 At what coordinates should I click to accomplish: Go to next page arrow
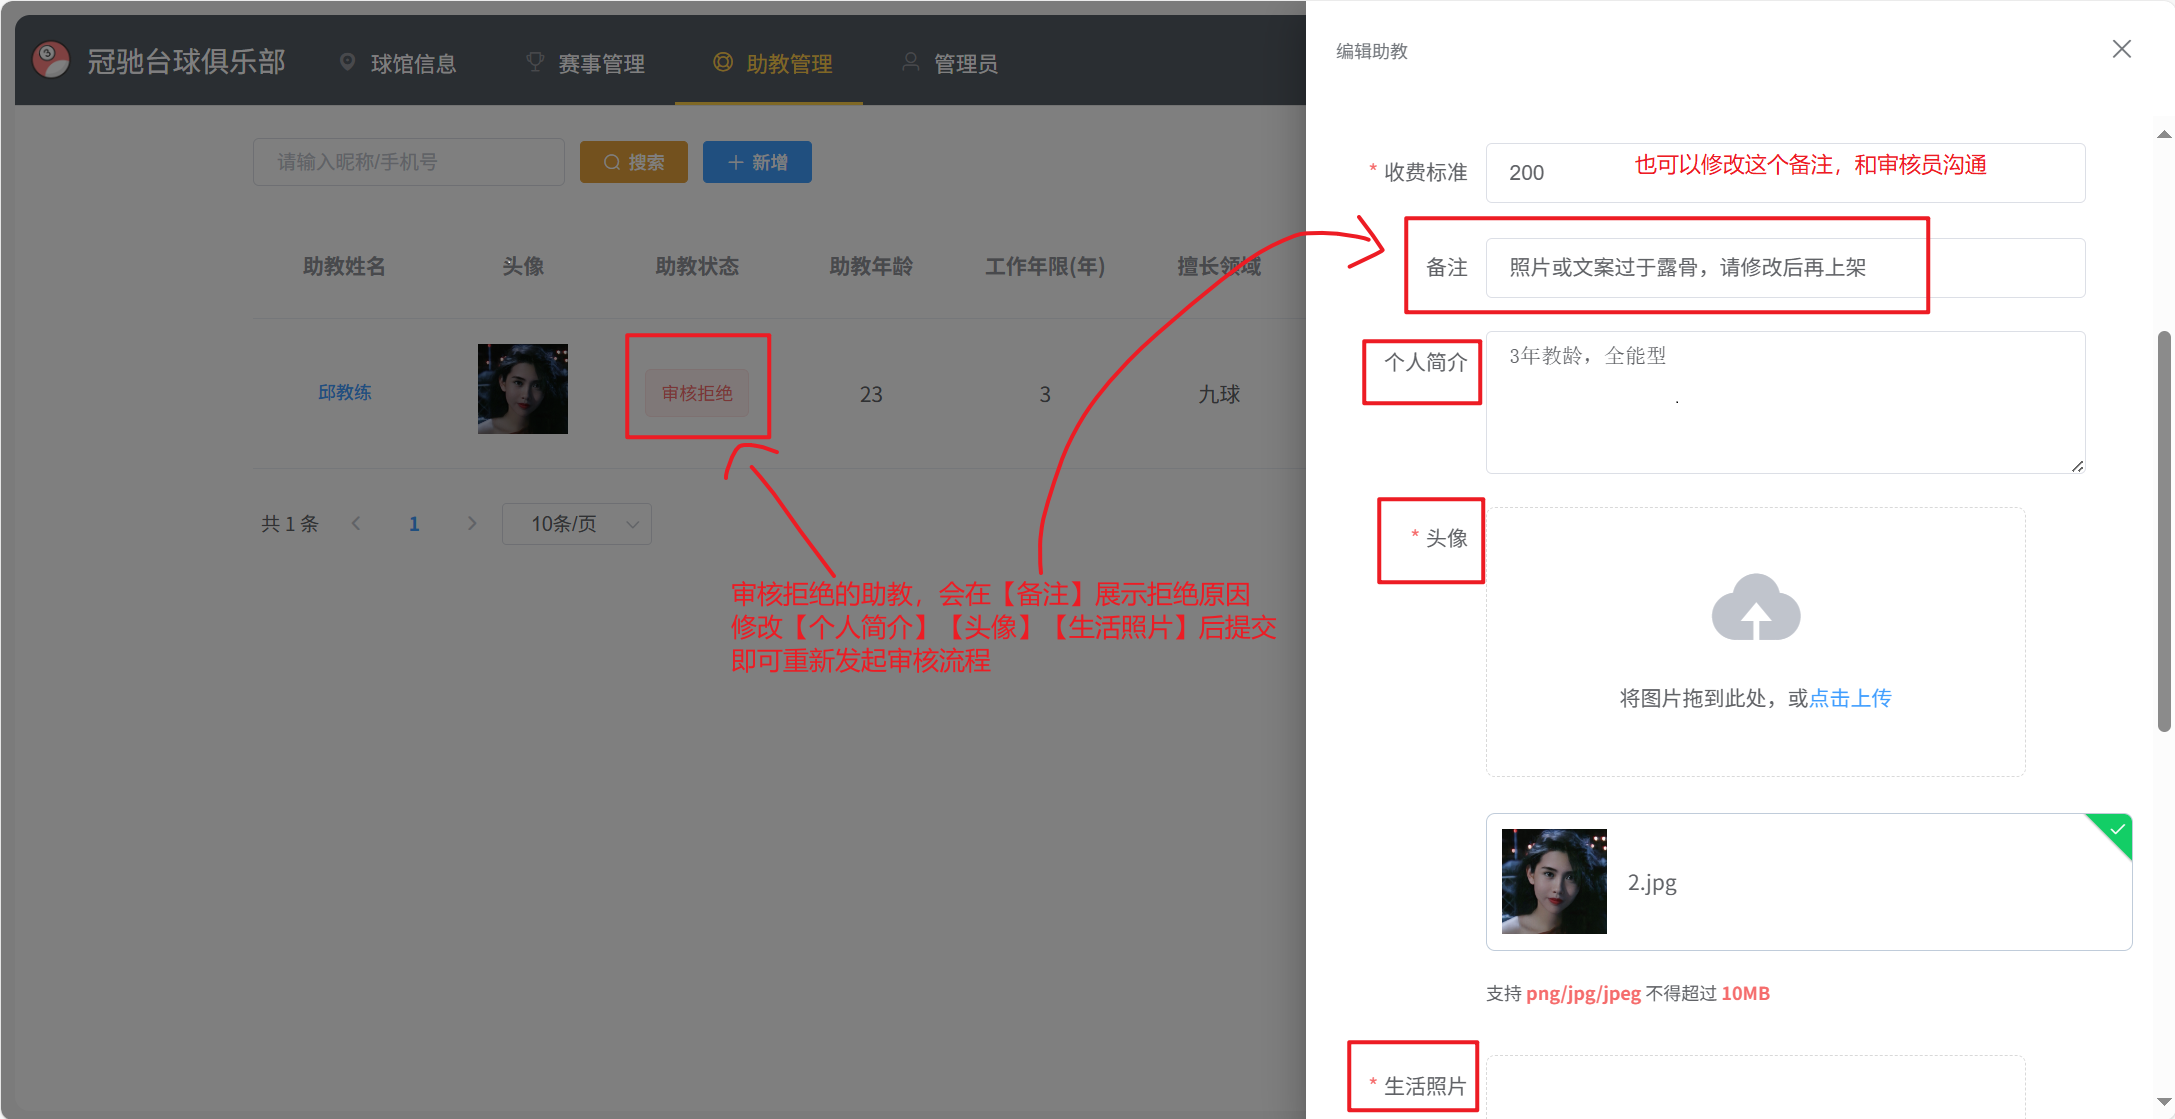pos(472,523)
